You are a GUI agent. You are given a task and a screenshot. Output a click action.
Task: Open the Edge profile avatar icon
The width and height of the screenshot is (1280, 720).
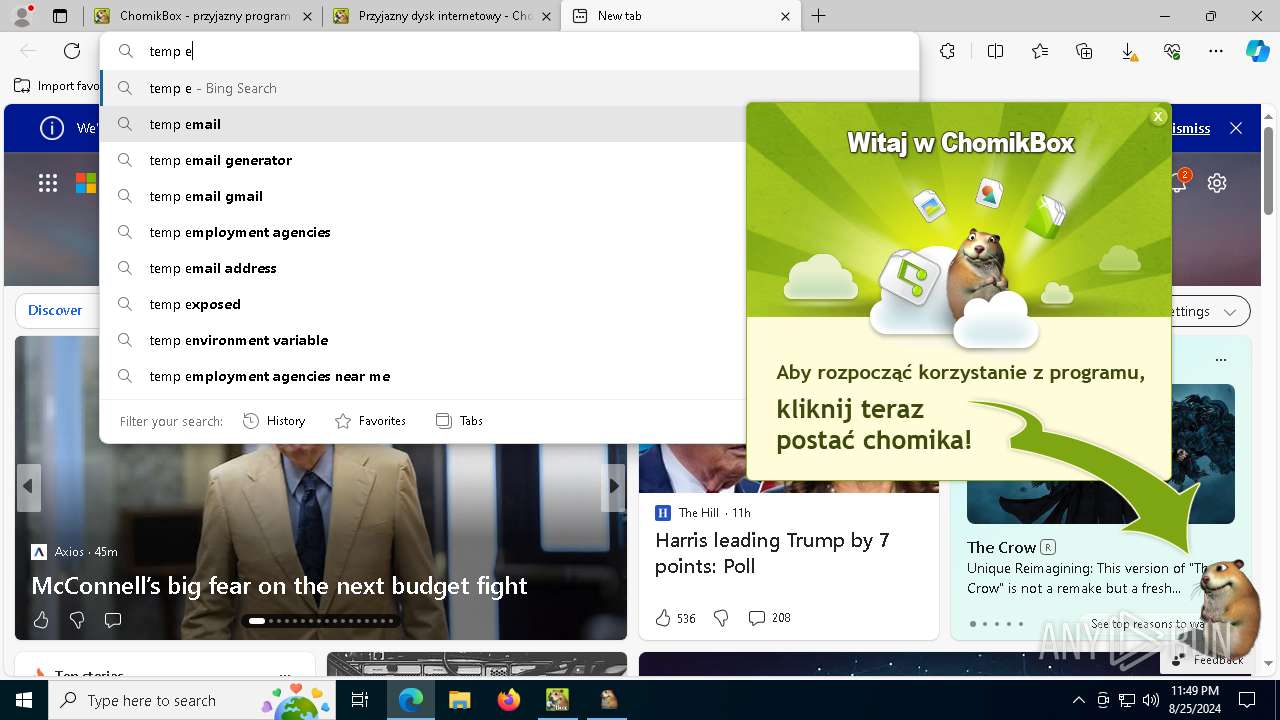pyautogui.click(x=22, y=16)
